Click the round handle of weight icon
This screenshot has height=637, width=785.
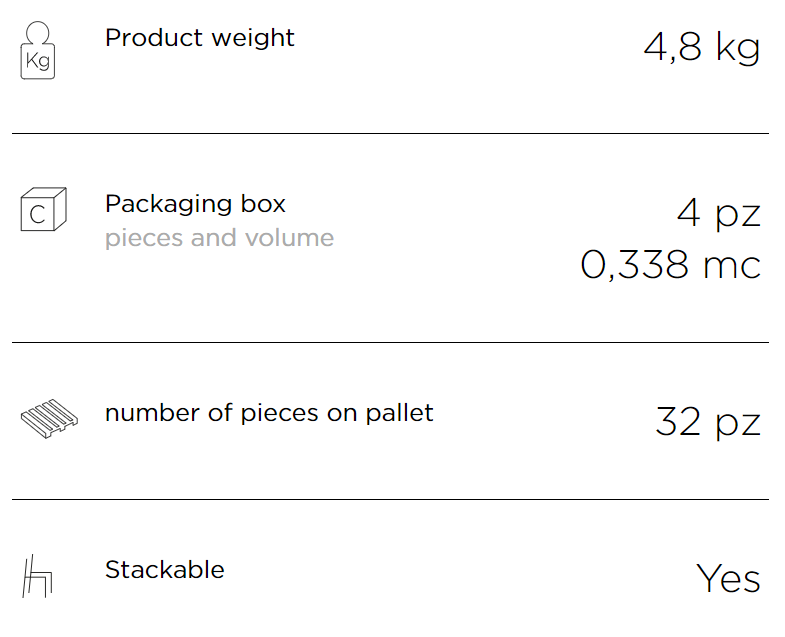[x=38, y=33]
